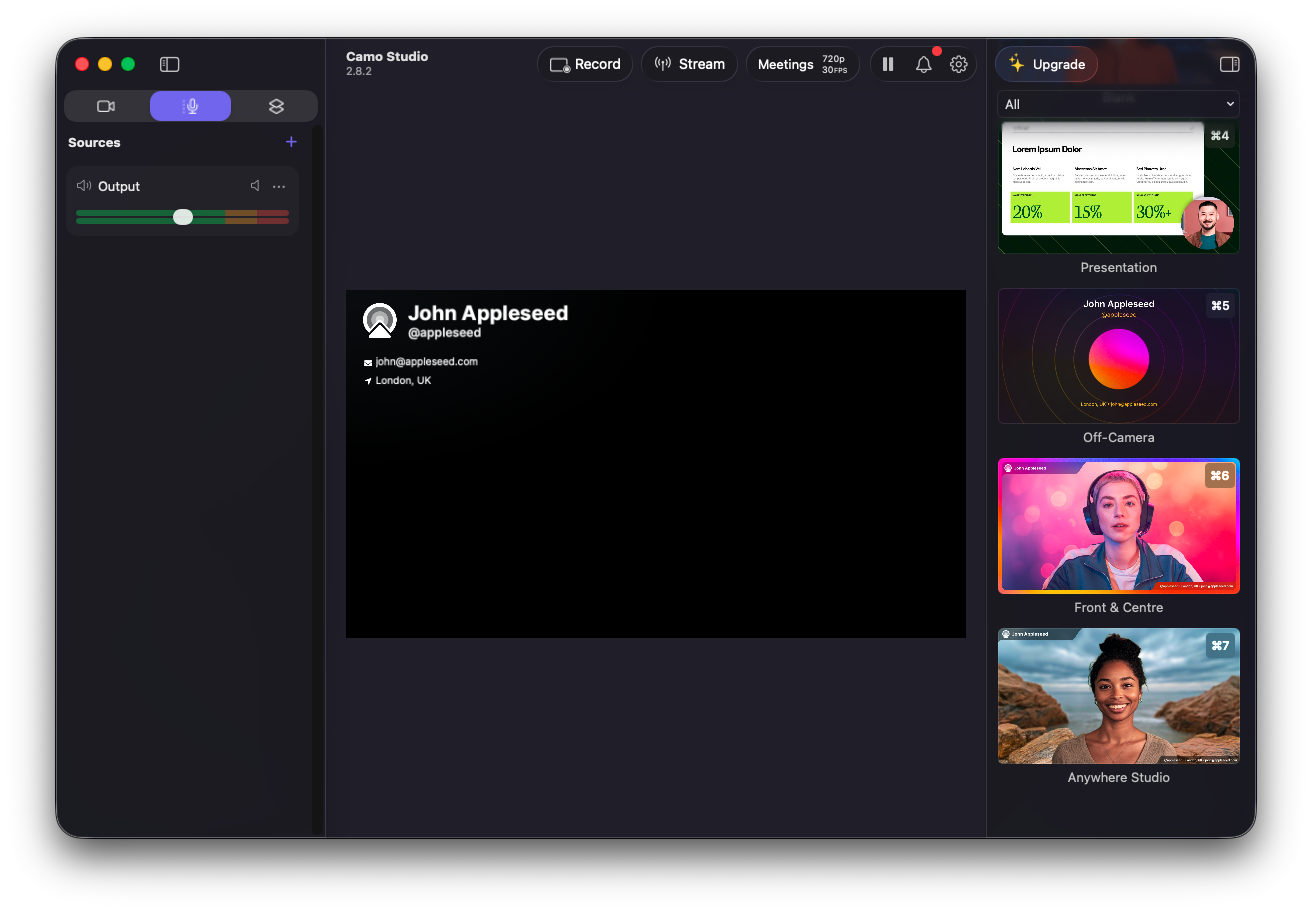Screen dimensions: 1312x912
Task: Adjust the Output volume slider knob
Action: pos(183,217)
